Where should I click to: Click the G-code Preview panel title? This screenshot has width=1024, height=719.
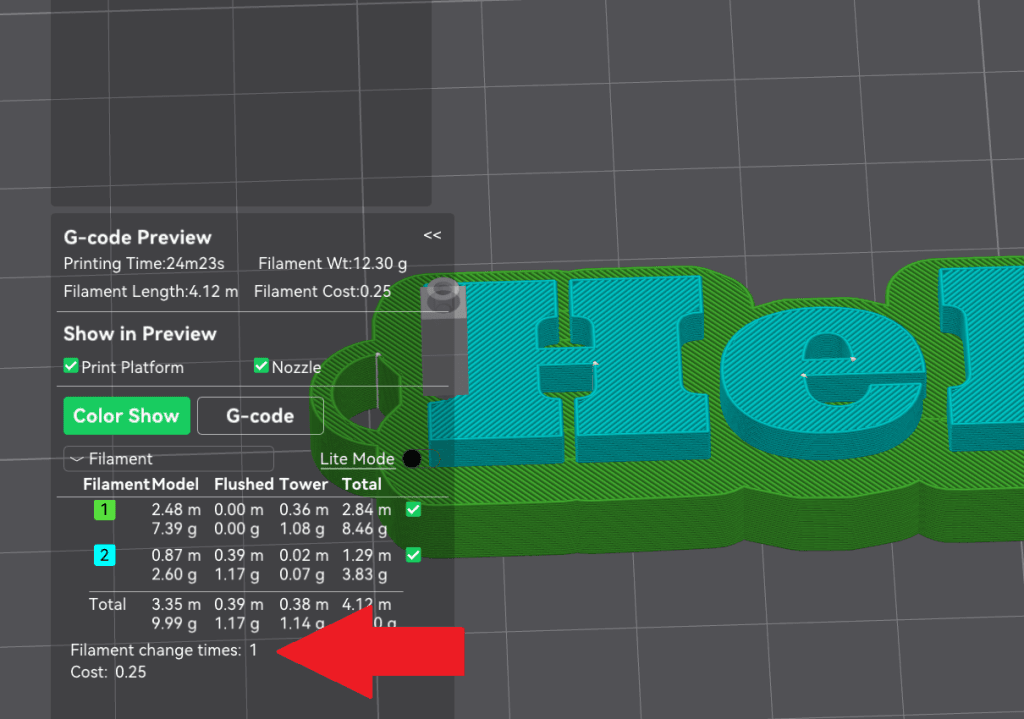tap(138, 238)
